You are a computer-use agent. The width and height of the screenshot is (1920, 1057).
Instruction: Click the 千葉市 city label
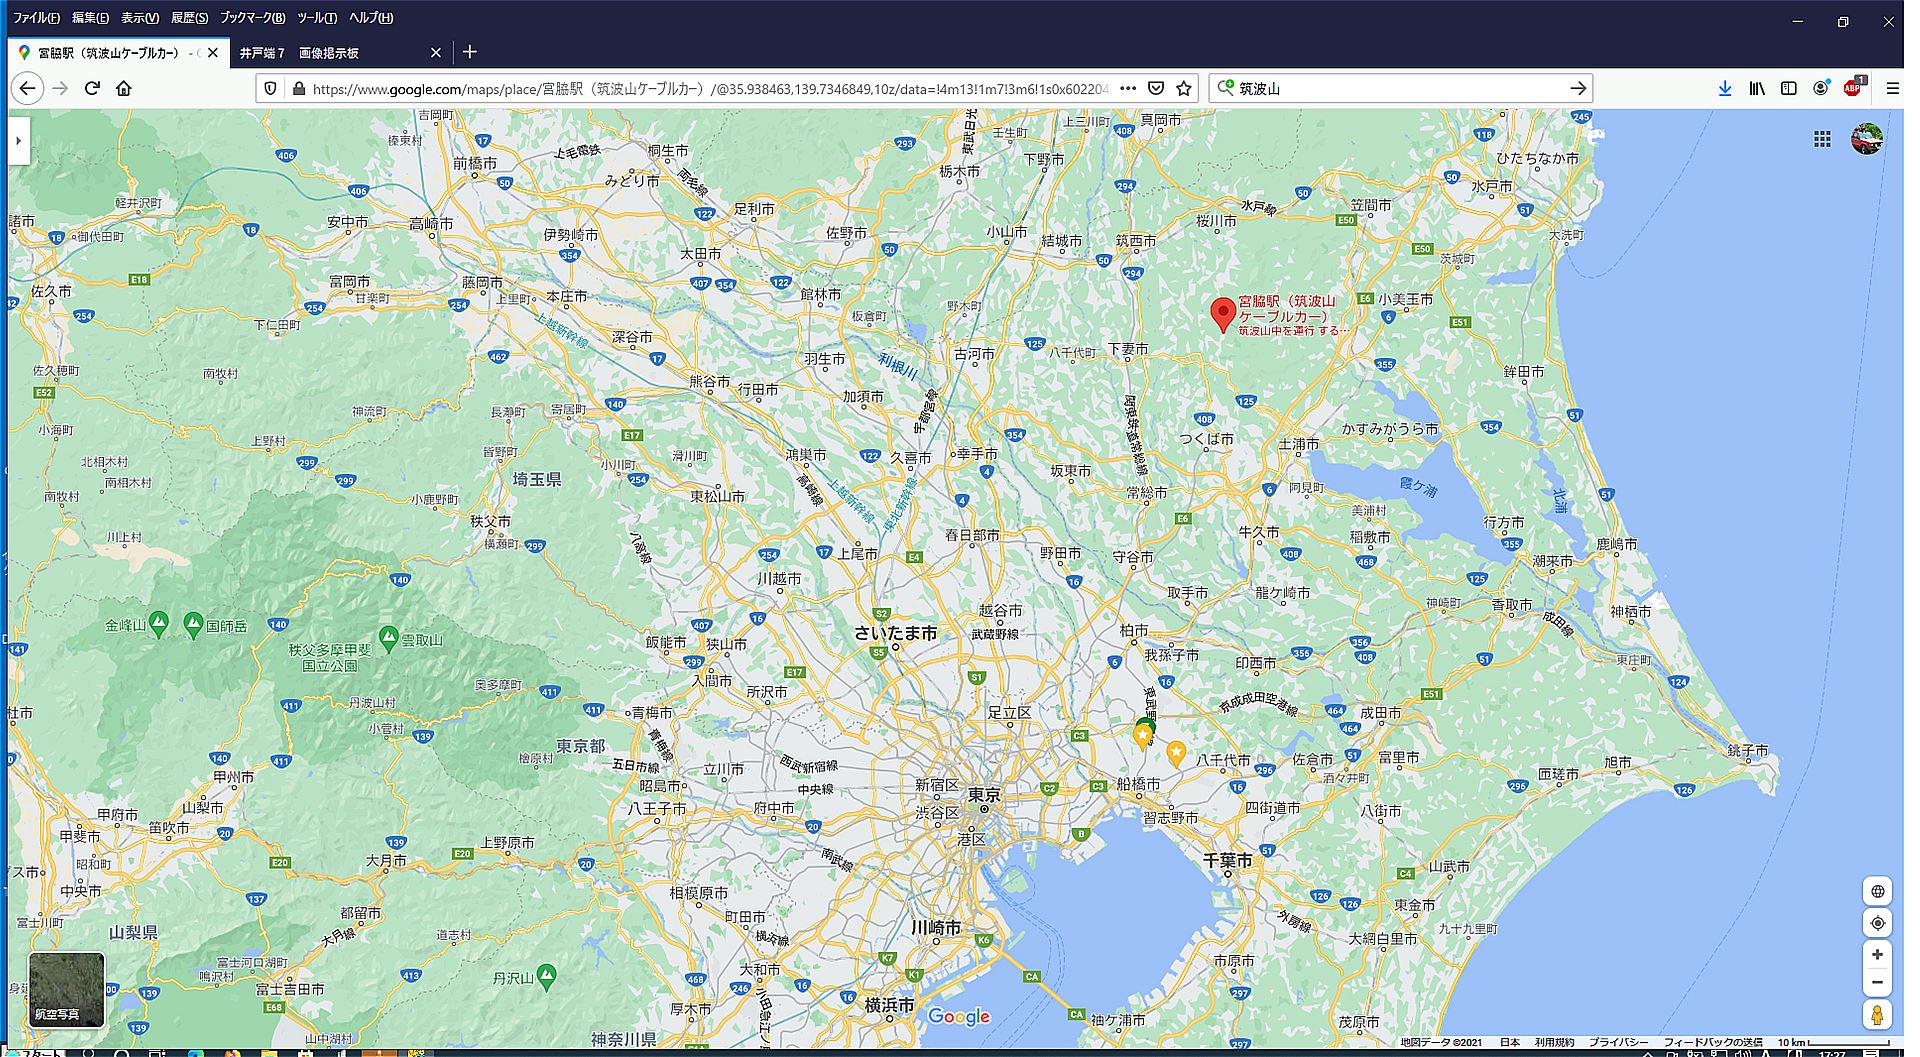pos(1227,860)
